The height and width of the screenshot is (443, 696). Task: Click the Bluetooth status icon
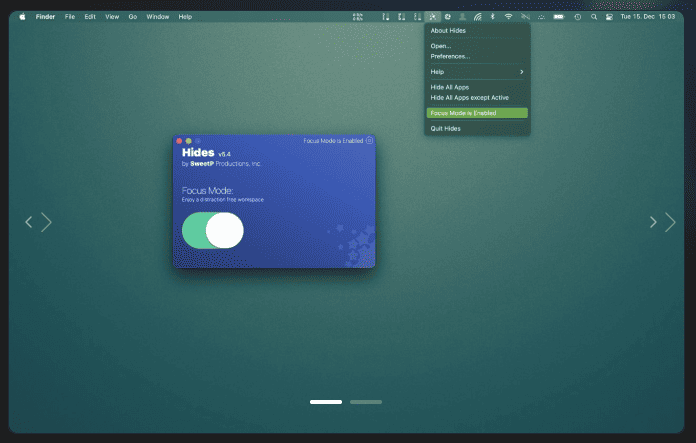pos(493,16)
